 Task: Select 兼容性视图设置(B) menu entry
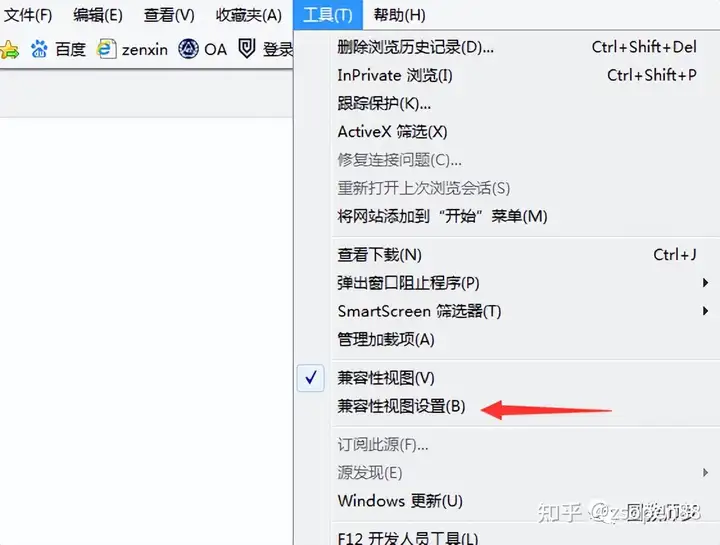pos(401,406)
